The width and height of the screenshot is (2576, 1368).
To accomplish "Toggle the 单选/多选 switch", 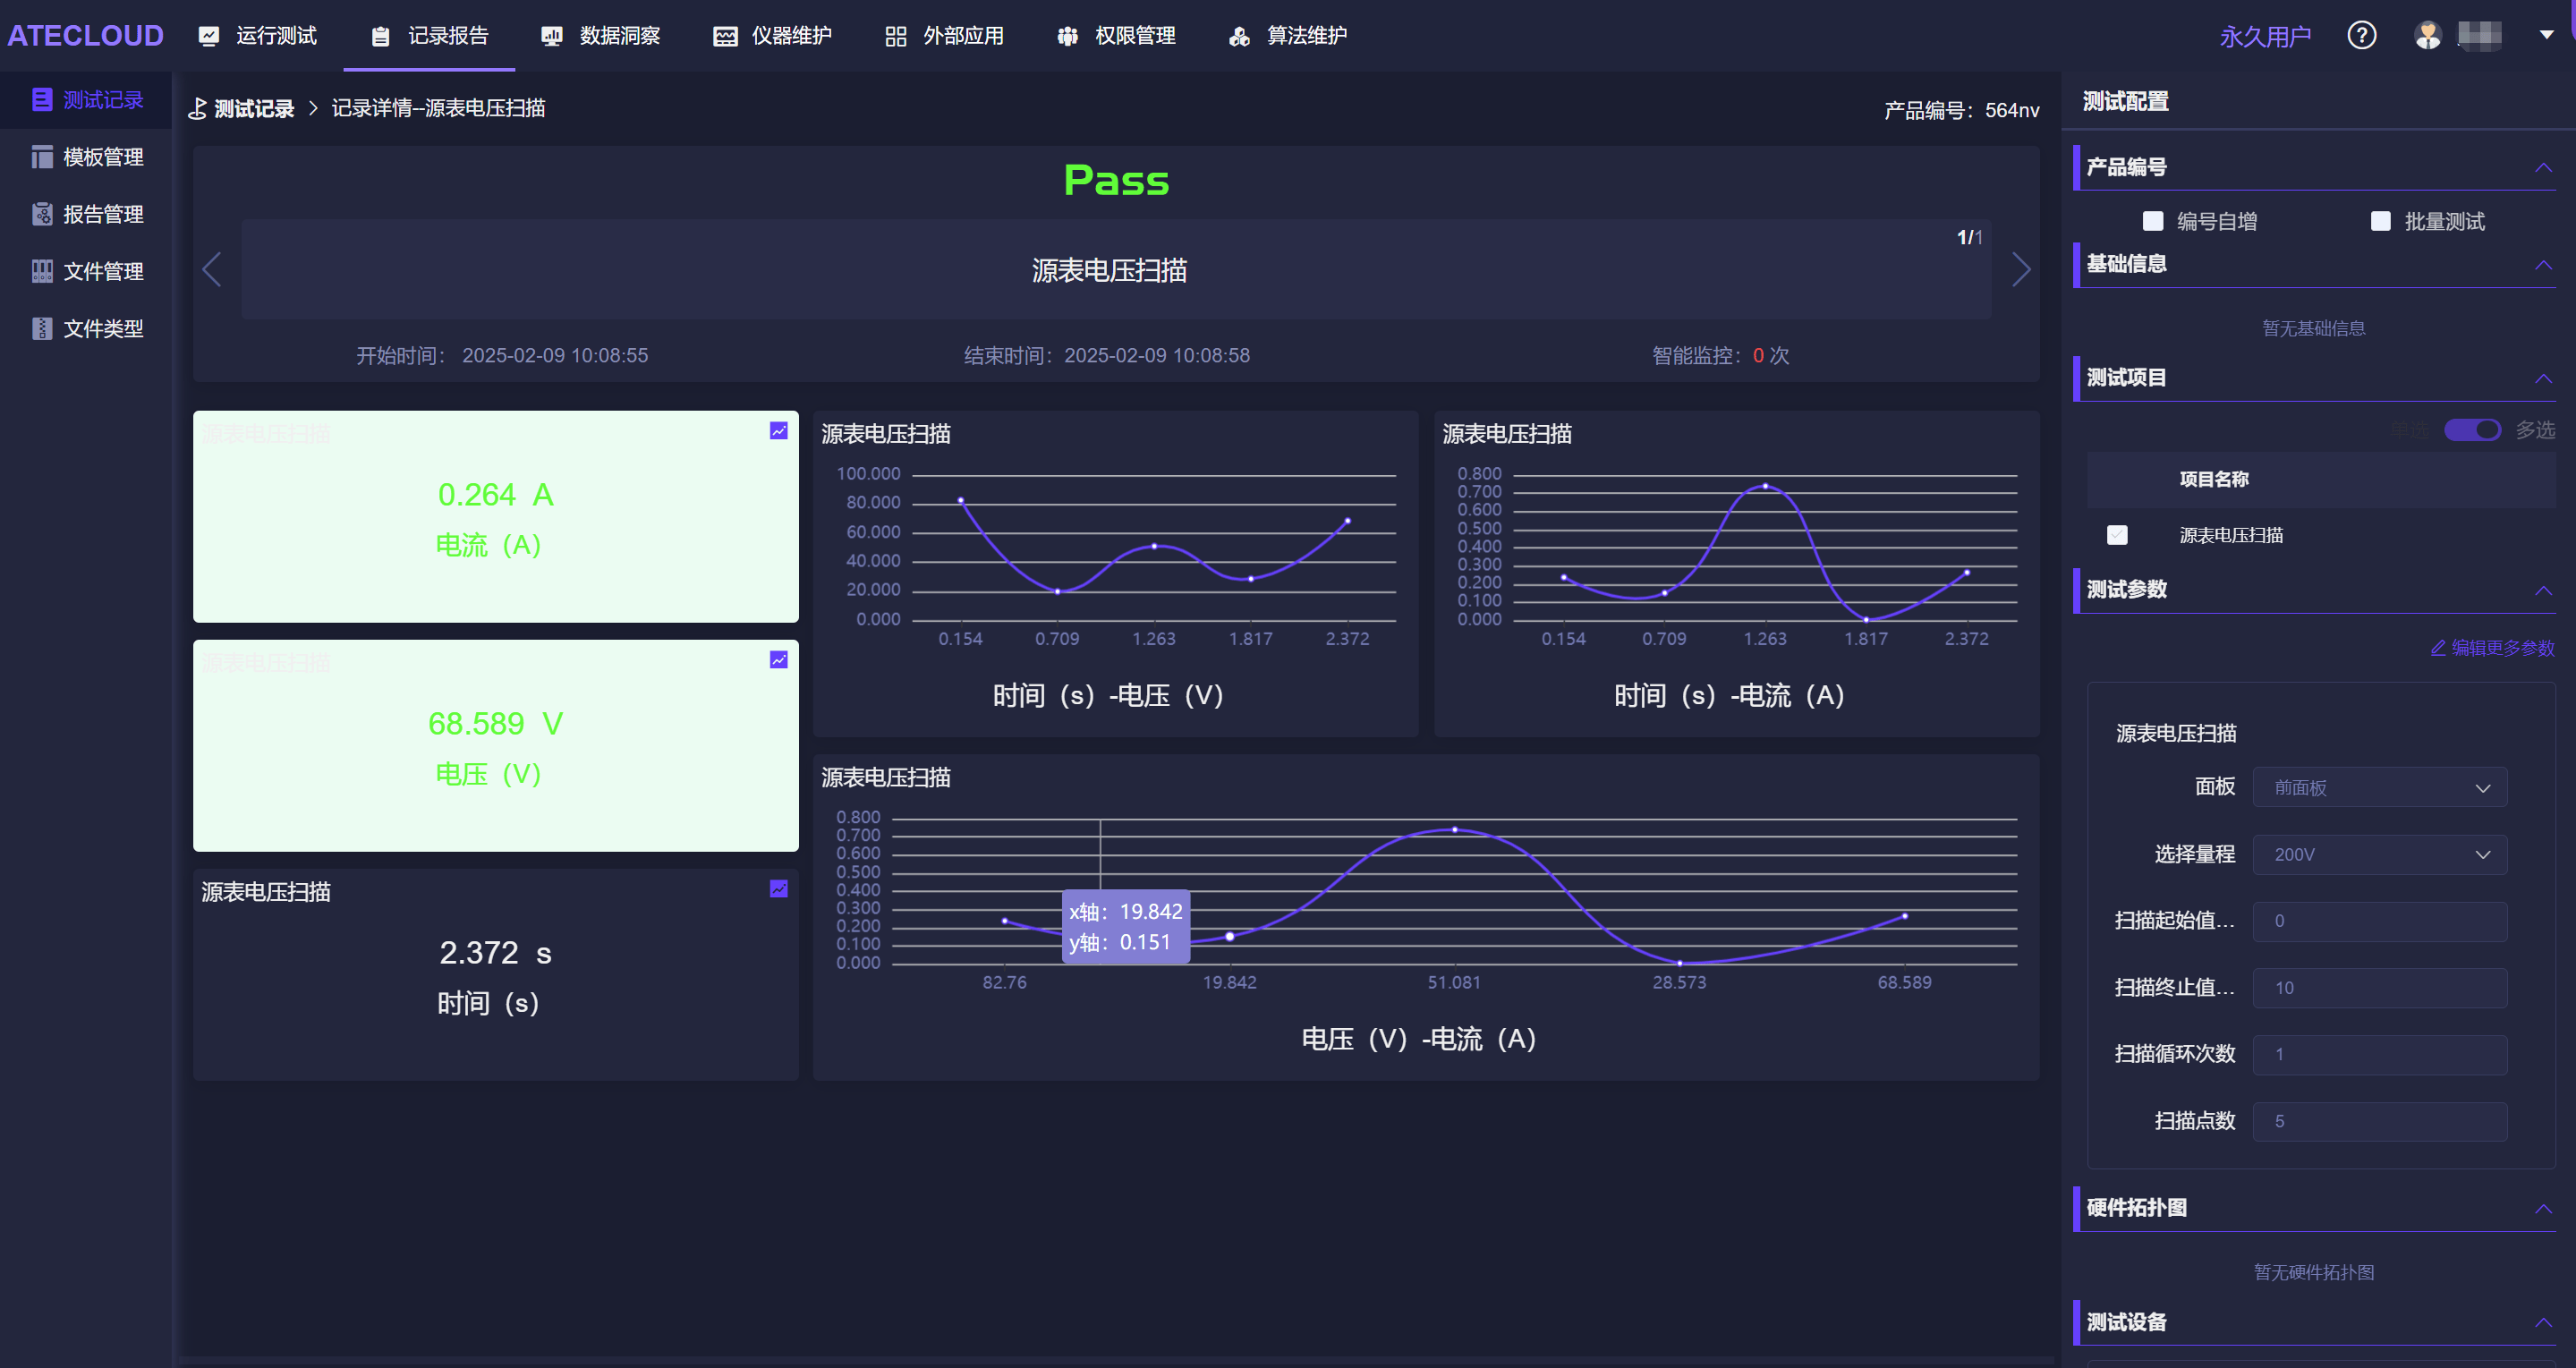I will click(x=2472, y=430).
